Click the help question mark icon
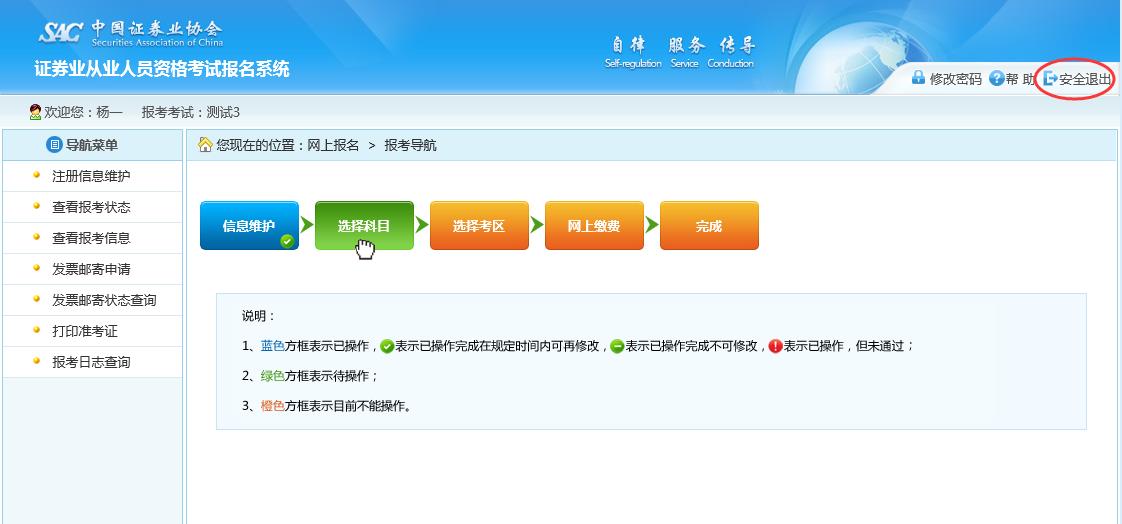Screen dimensions: 1122x524 click(996, 79)
